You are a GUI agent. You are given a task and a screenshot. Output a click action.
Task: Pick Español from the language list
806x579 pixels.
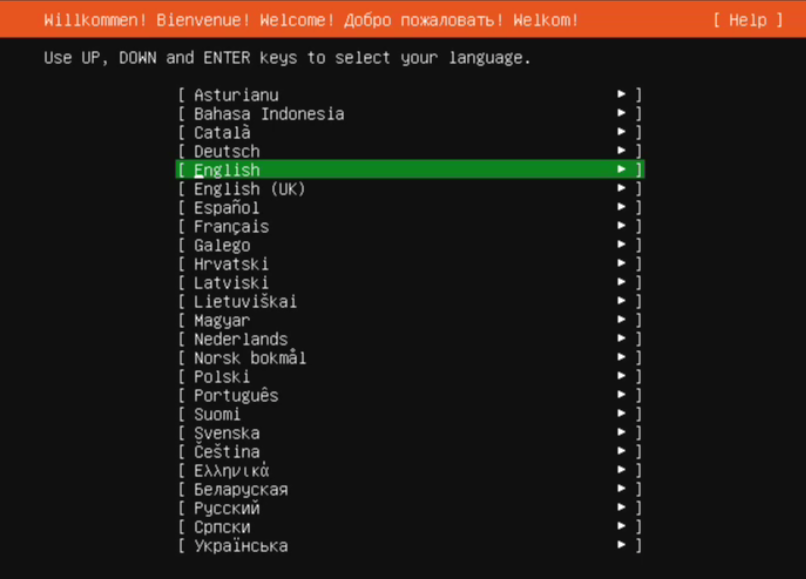tap(410, 207)
